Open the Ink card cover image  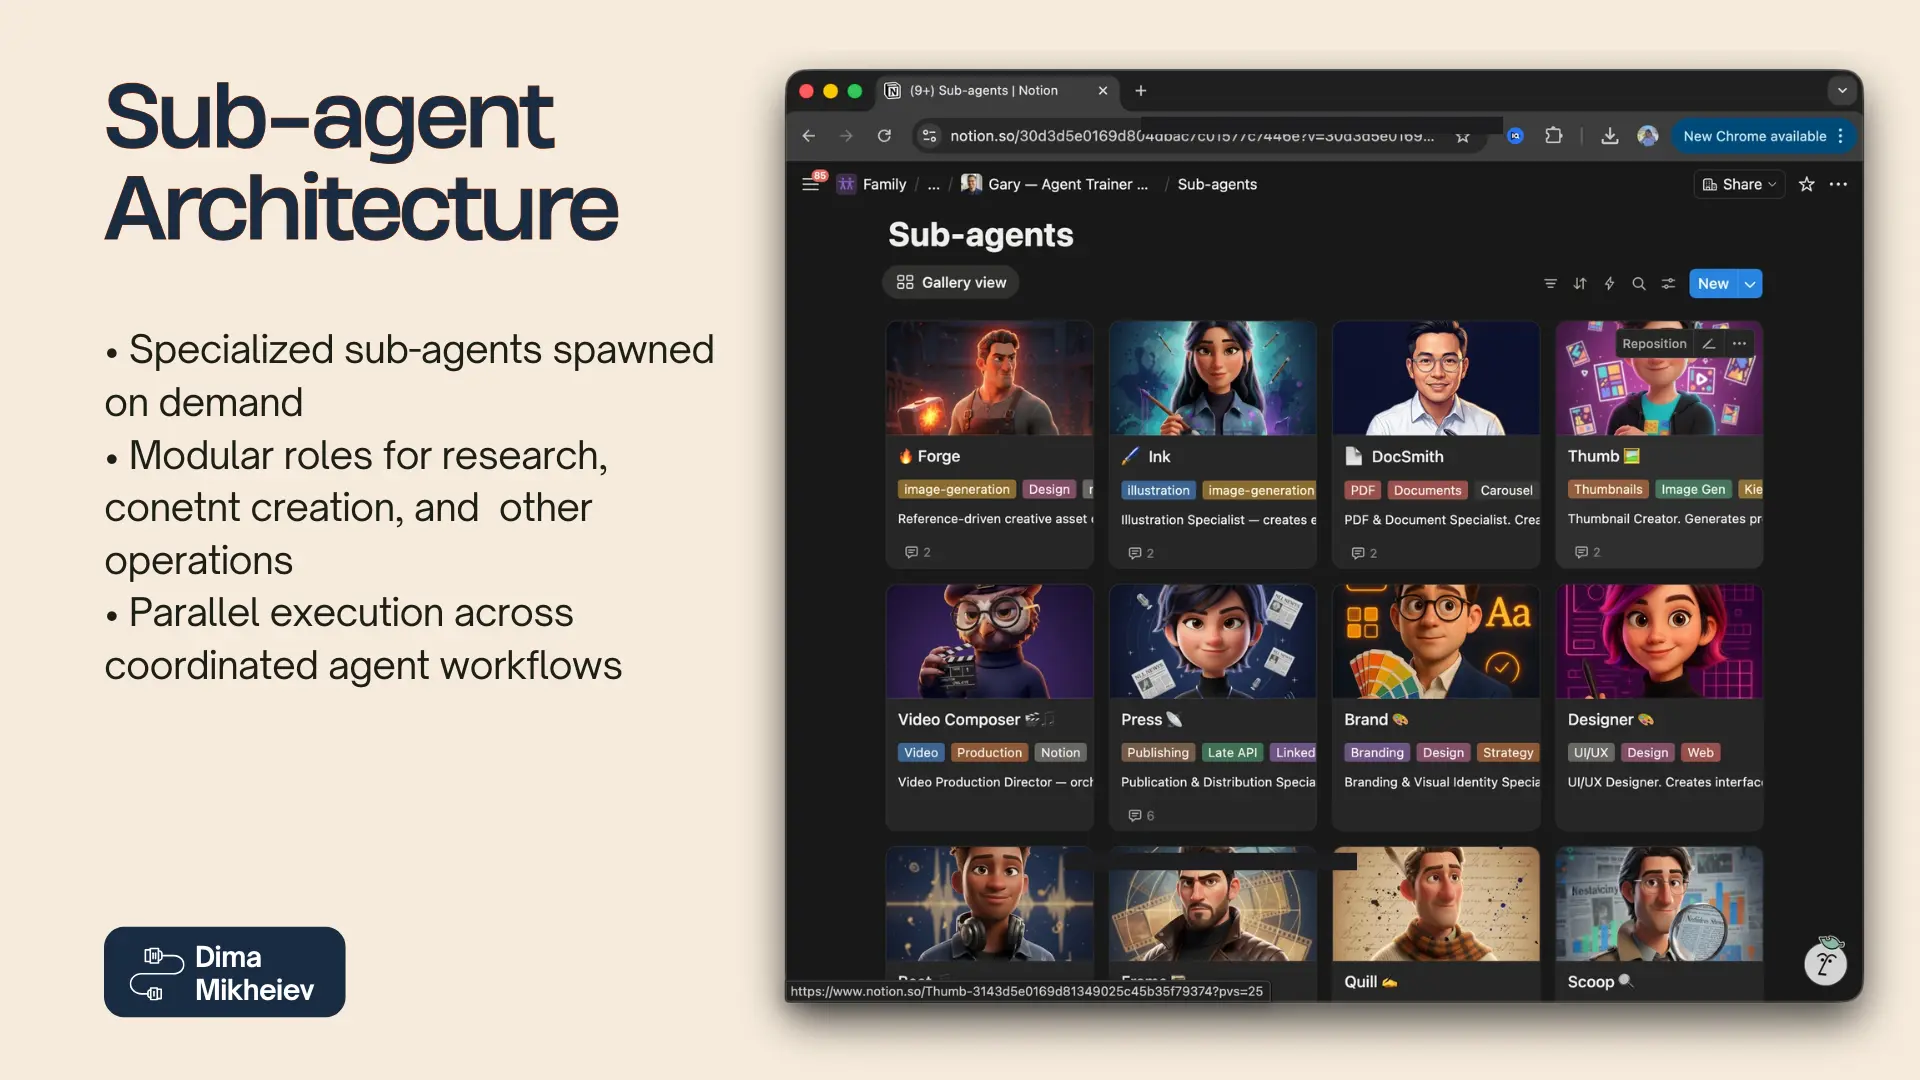point(1212,378)
